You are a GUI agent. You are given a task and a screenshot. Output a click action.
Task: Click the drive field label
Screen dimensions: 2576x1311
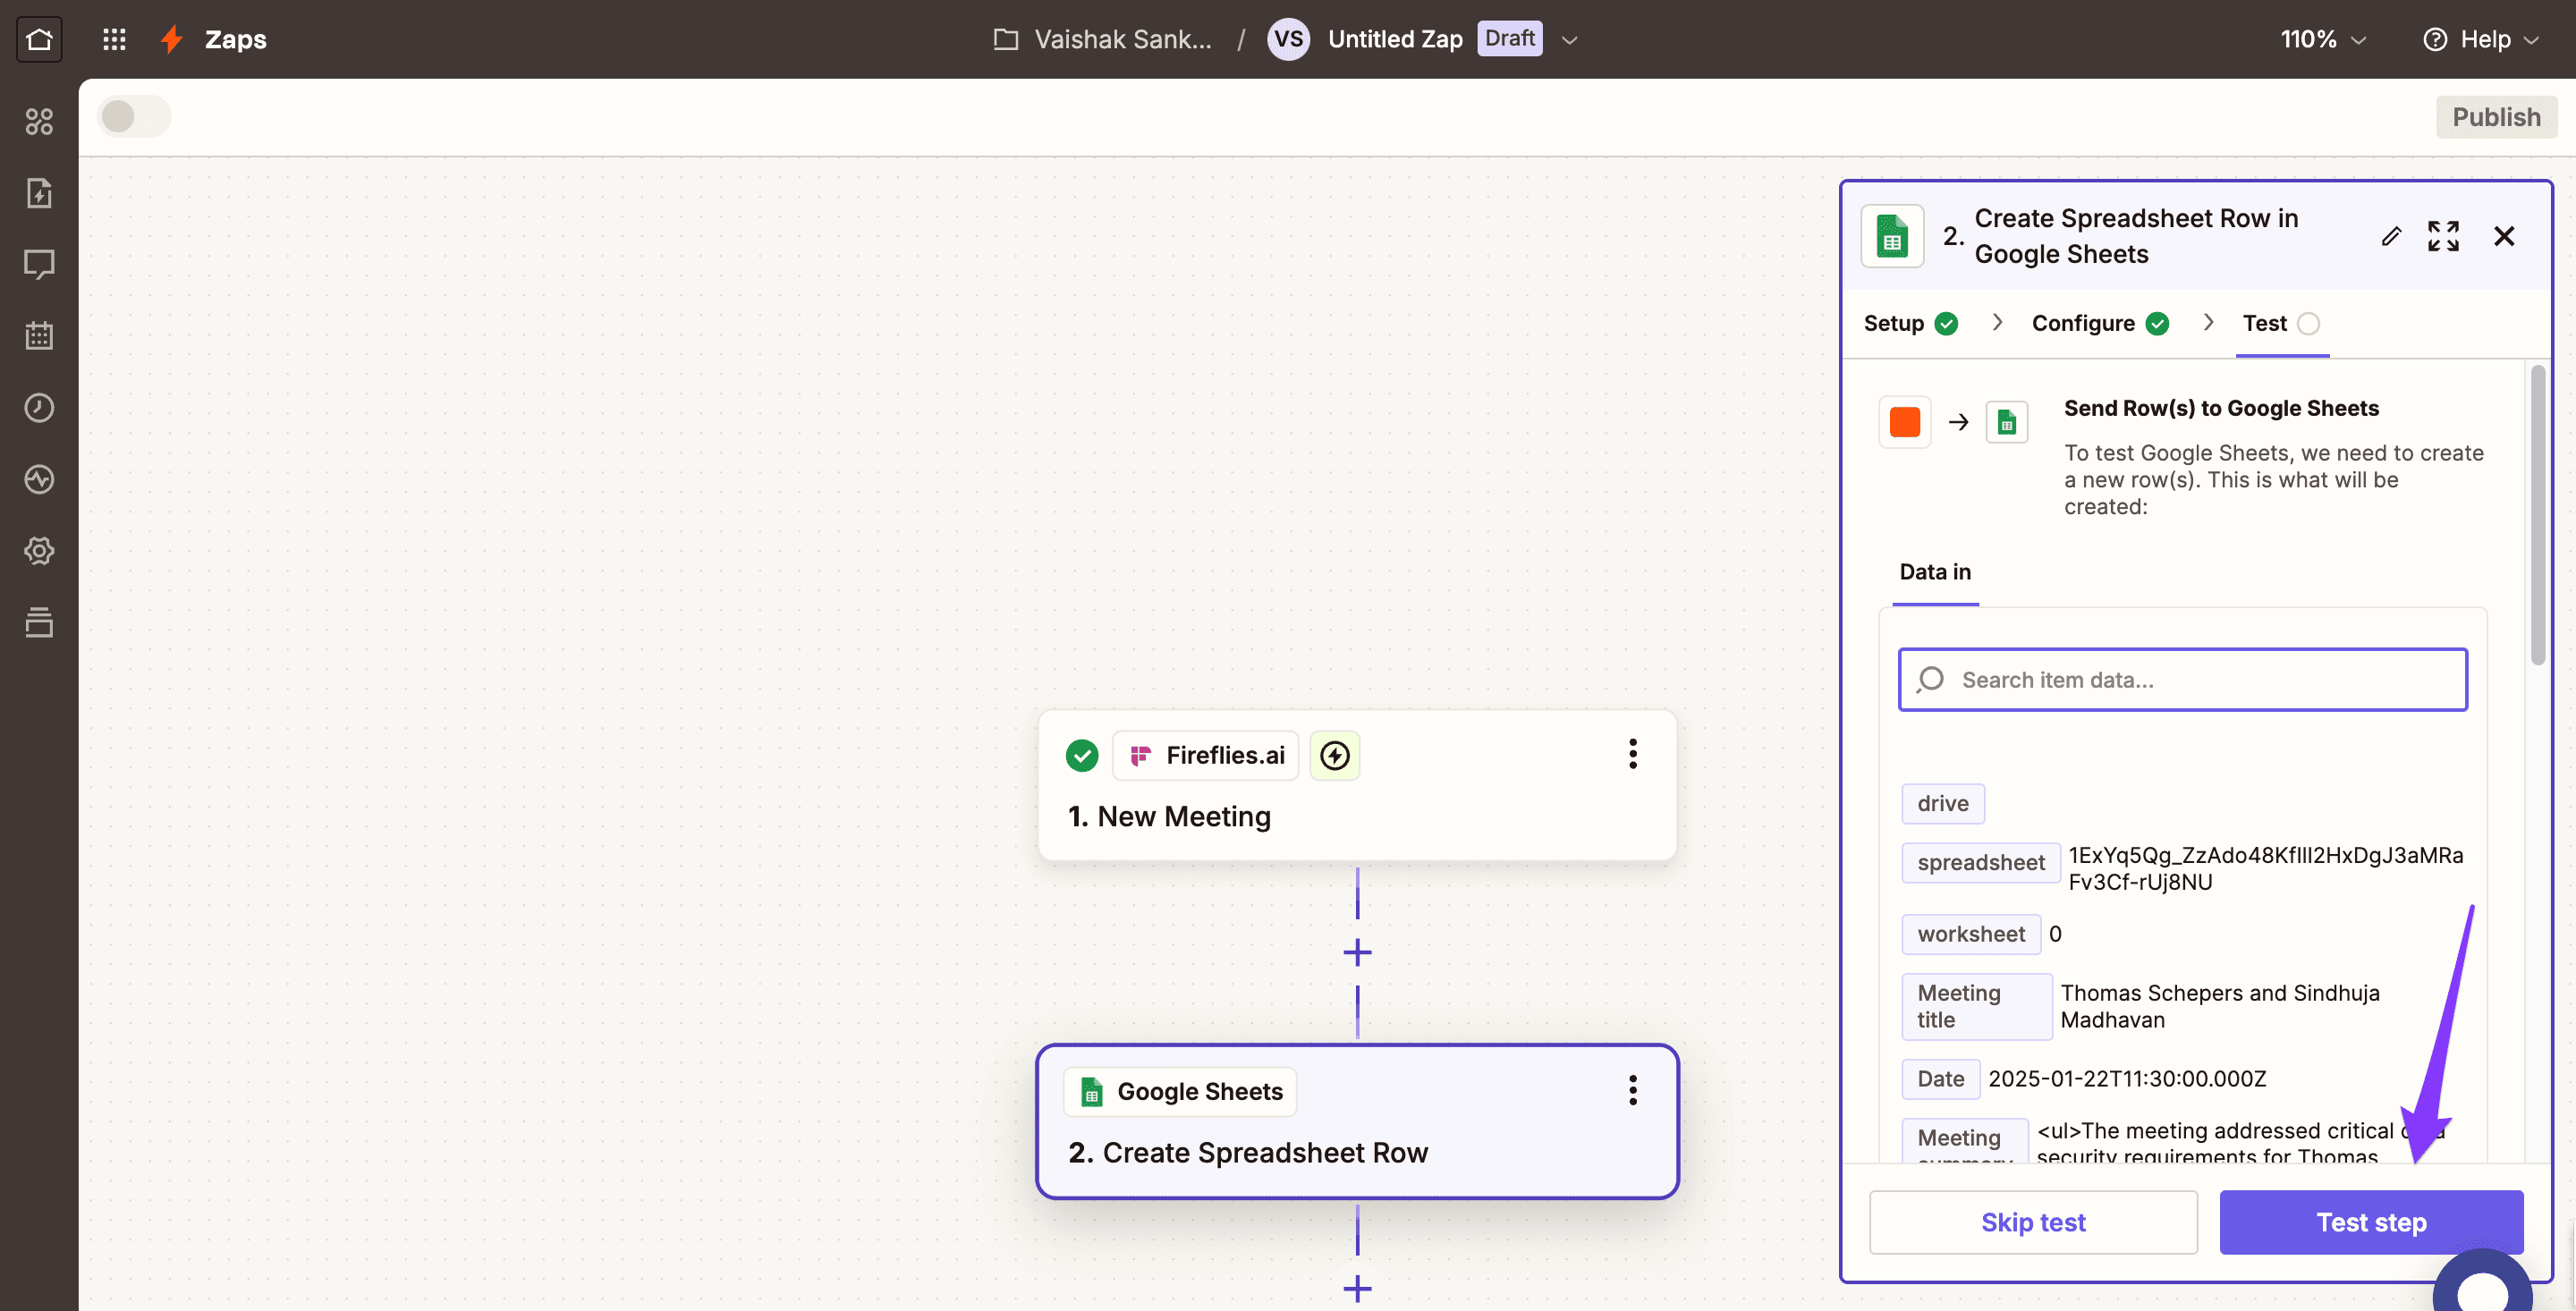[x=1943, y=804]
